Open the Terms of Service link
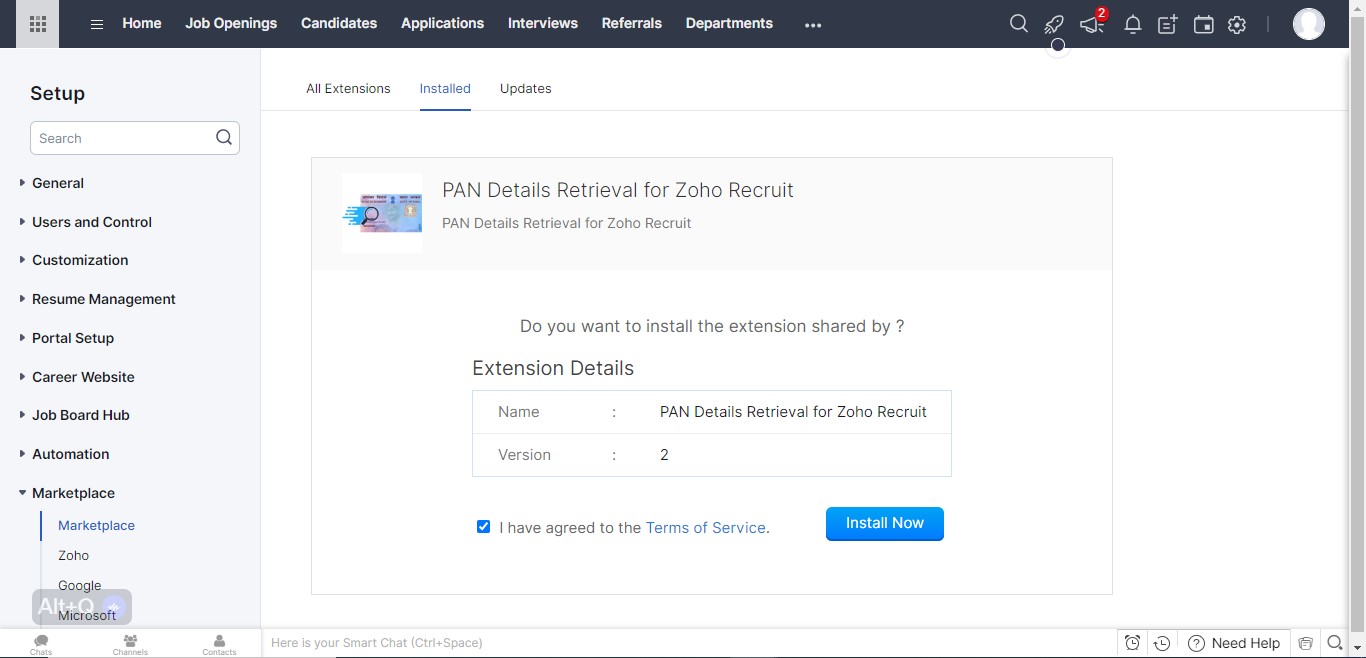 [705, 528]
